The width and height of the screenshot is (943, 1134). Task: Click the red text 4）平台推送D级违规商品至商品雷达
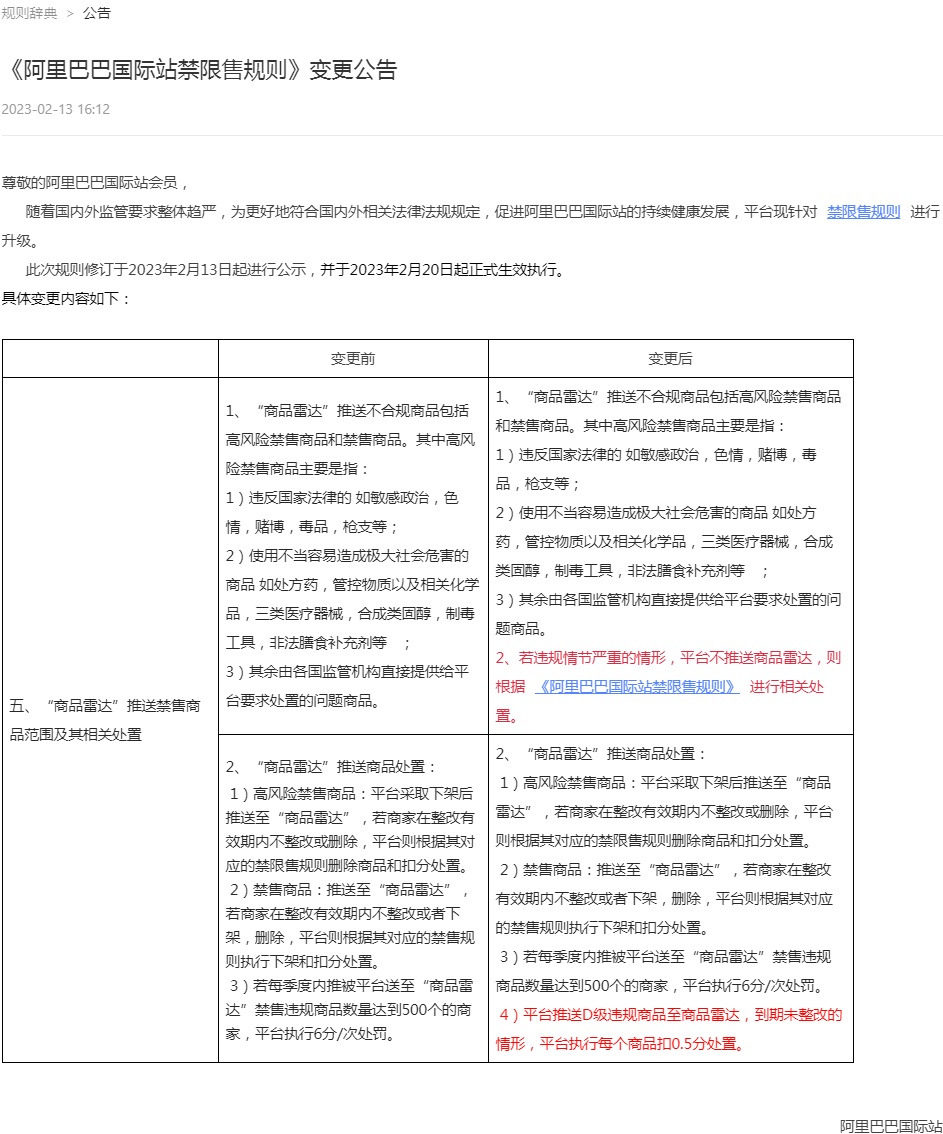pyautogui.click(x=669, y=1029)
